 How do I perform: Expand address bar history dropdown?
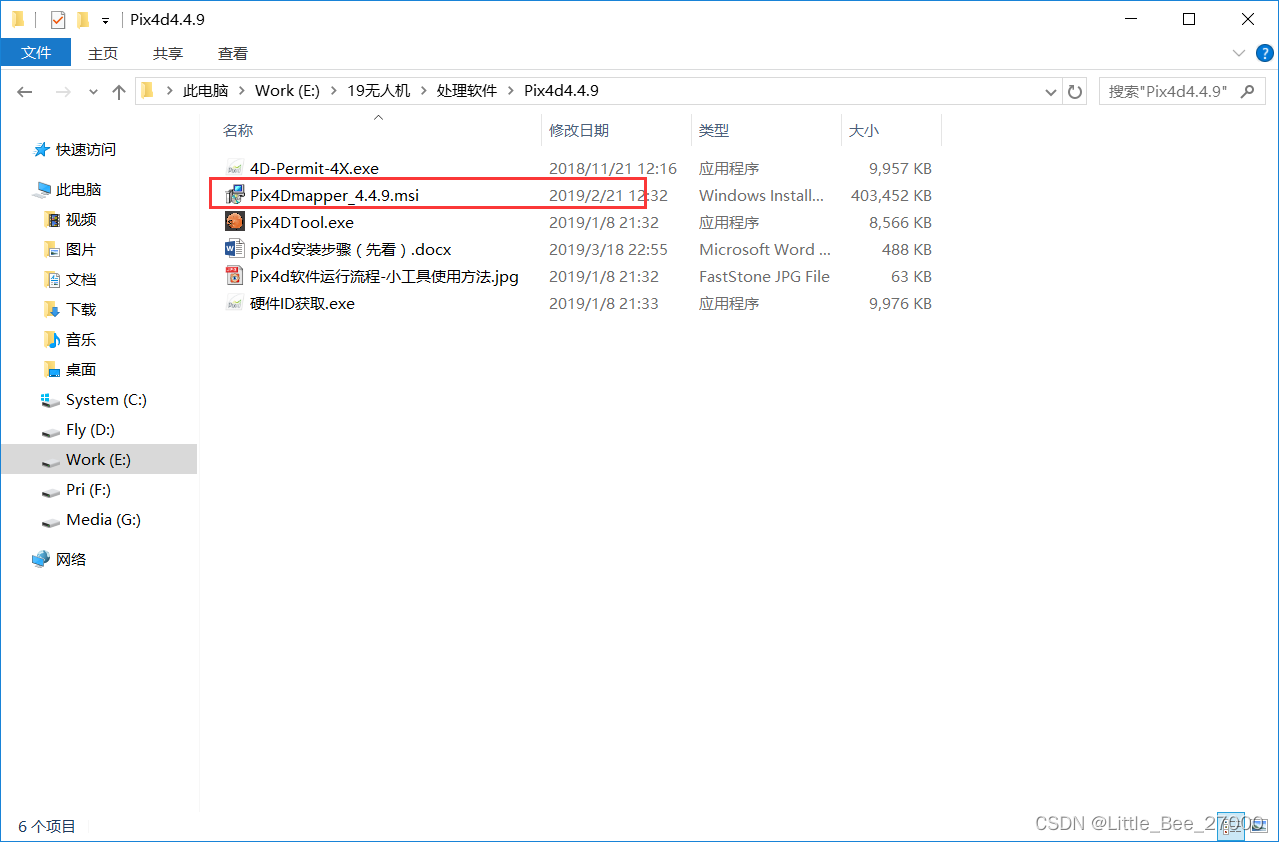click(x=1051, y=91)
